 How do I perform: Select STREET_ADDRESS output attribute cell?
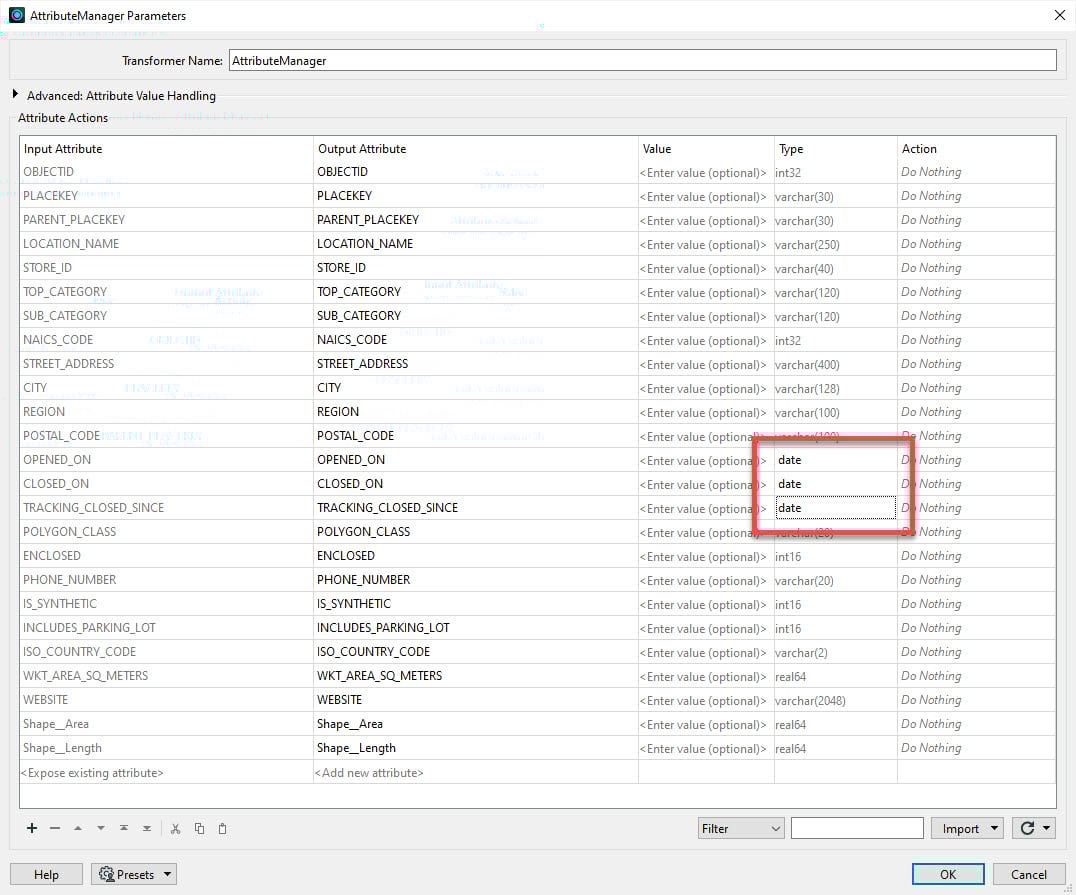476,364
